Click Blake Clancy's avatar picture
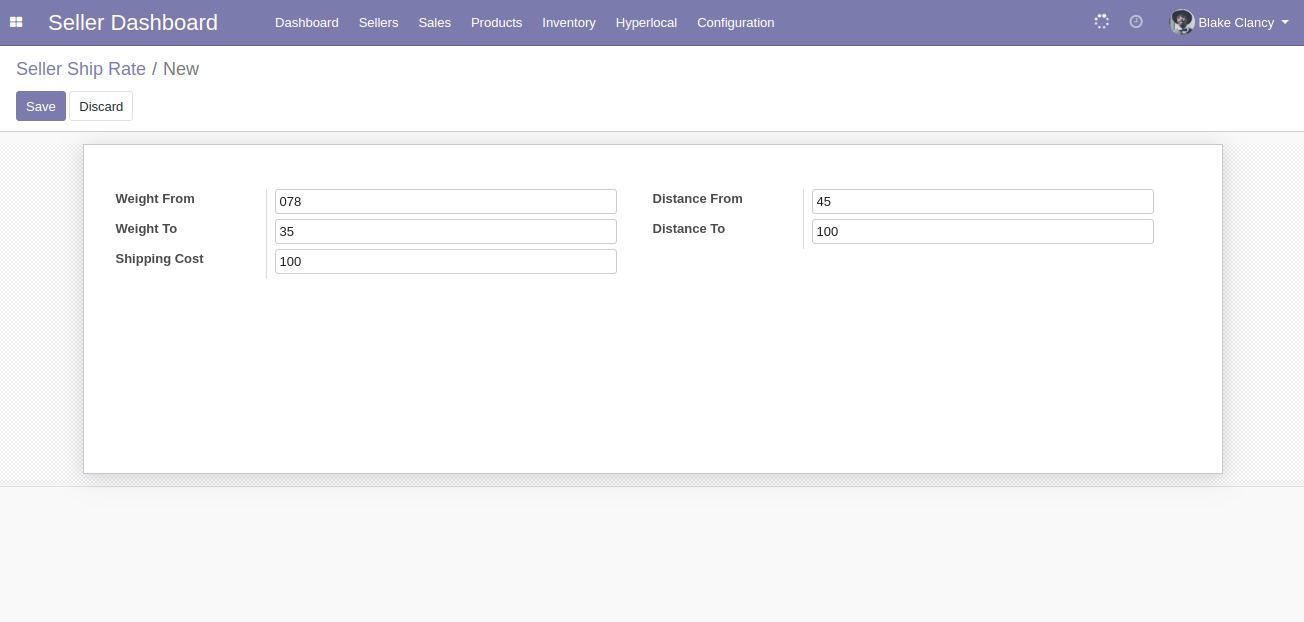This screenshot has width=1304, height=622. point(1182,22)
